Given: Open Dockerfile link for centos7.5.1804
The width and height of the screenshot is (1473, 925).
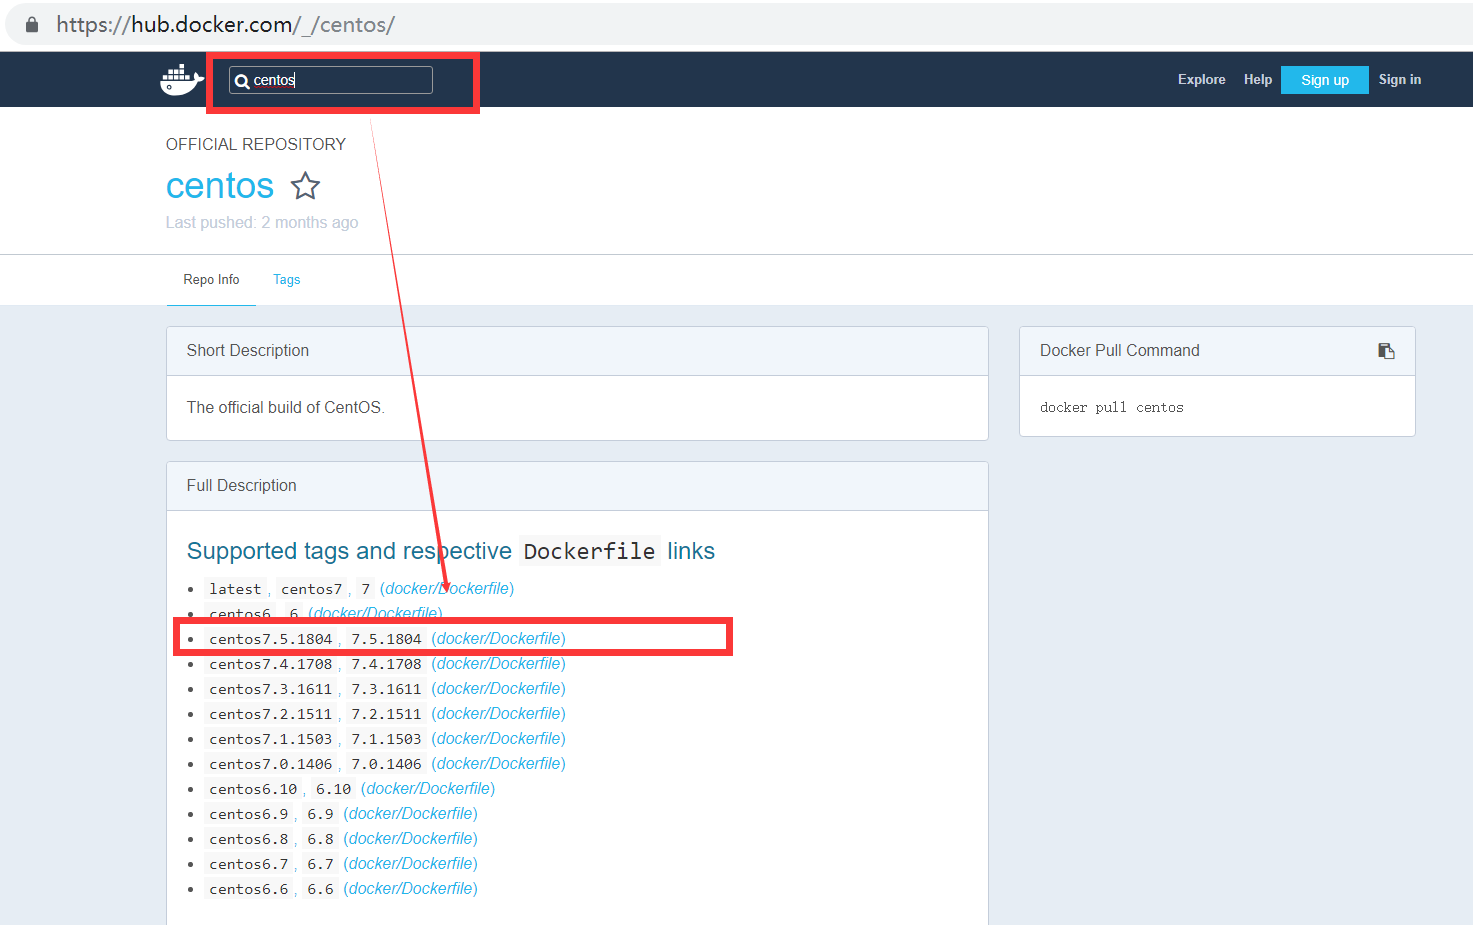Looking at the screenshot, I should pyautogui.click(x=499, y=639).
